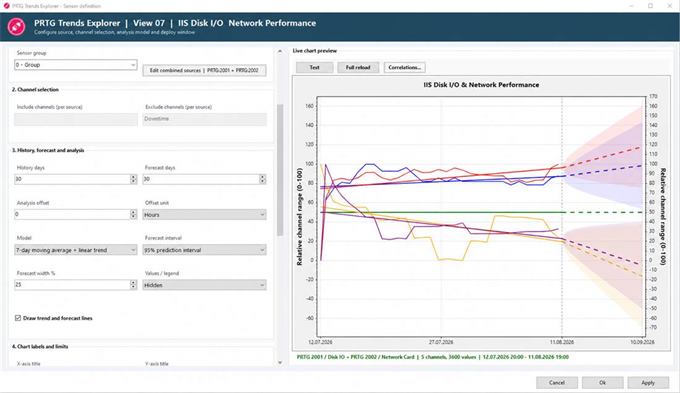This screenshot has width=680, height=393.
Task: Click '3. History, forecast and analysis' heading
Action: pos(48,150)
